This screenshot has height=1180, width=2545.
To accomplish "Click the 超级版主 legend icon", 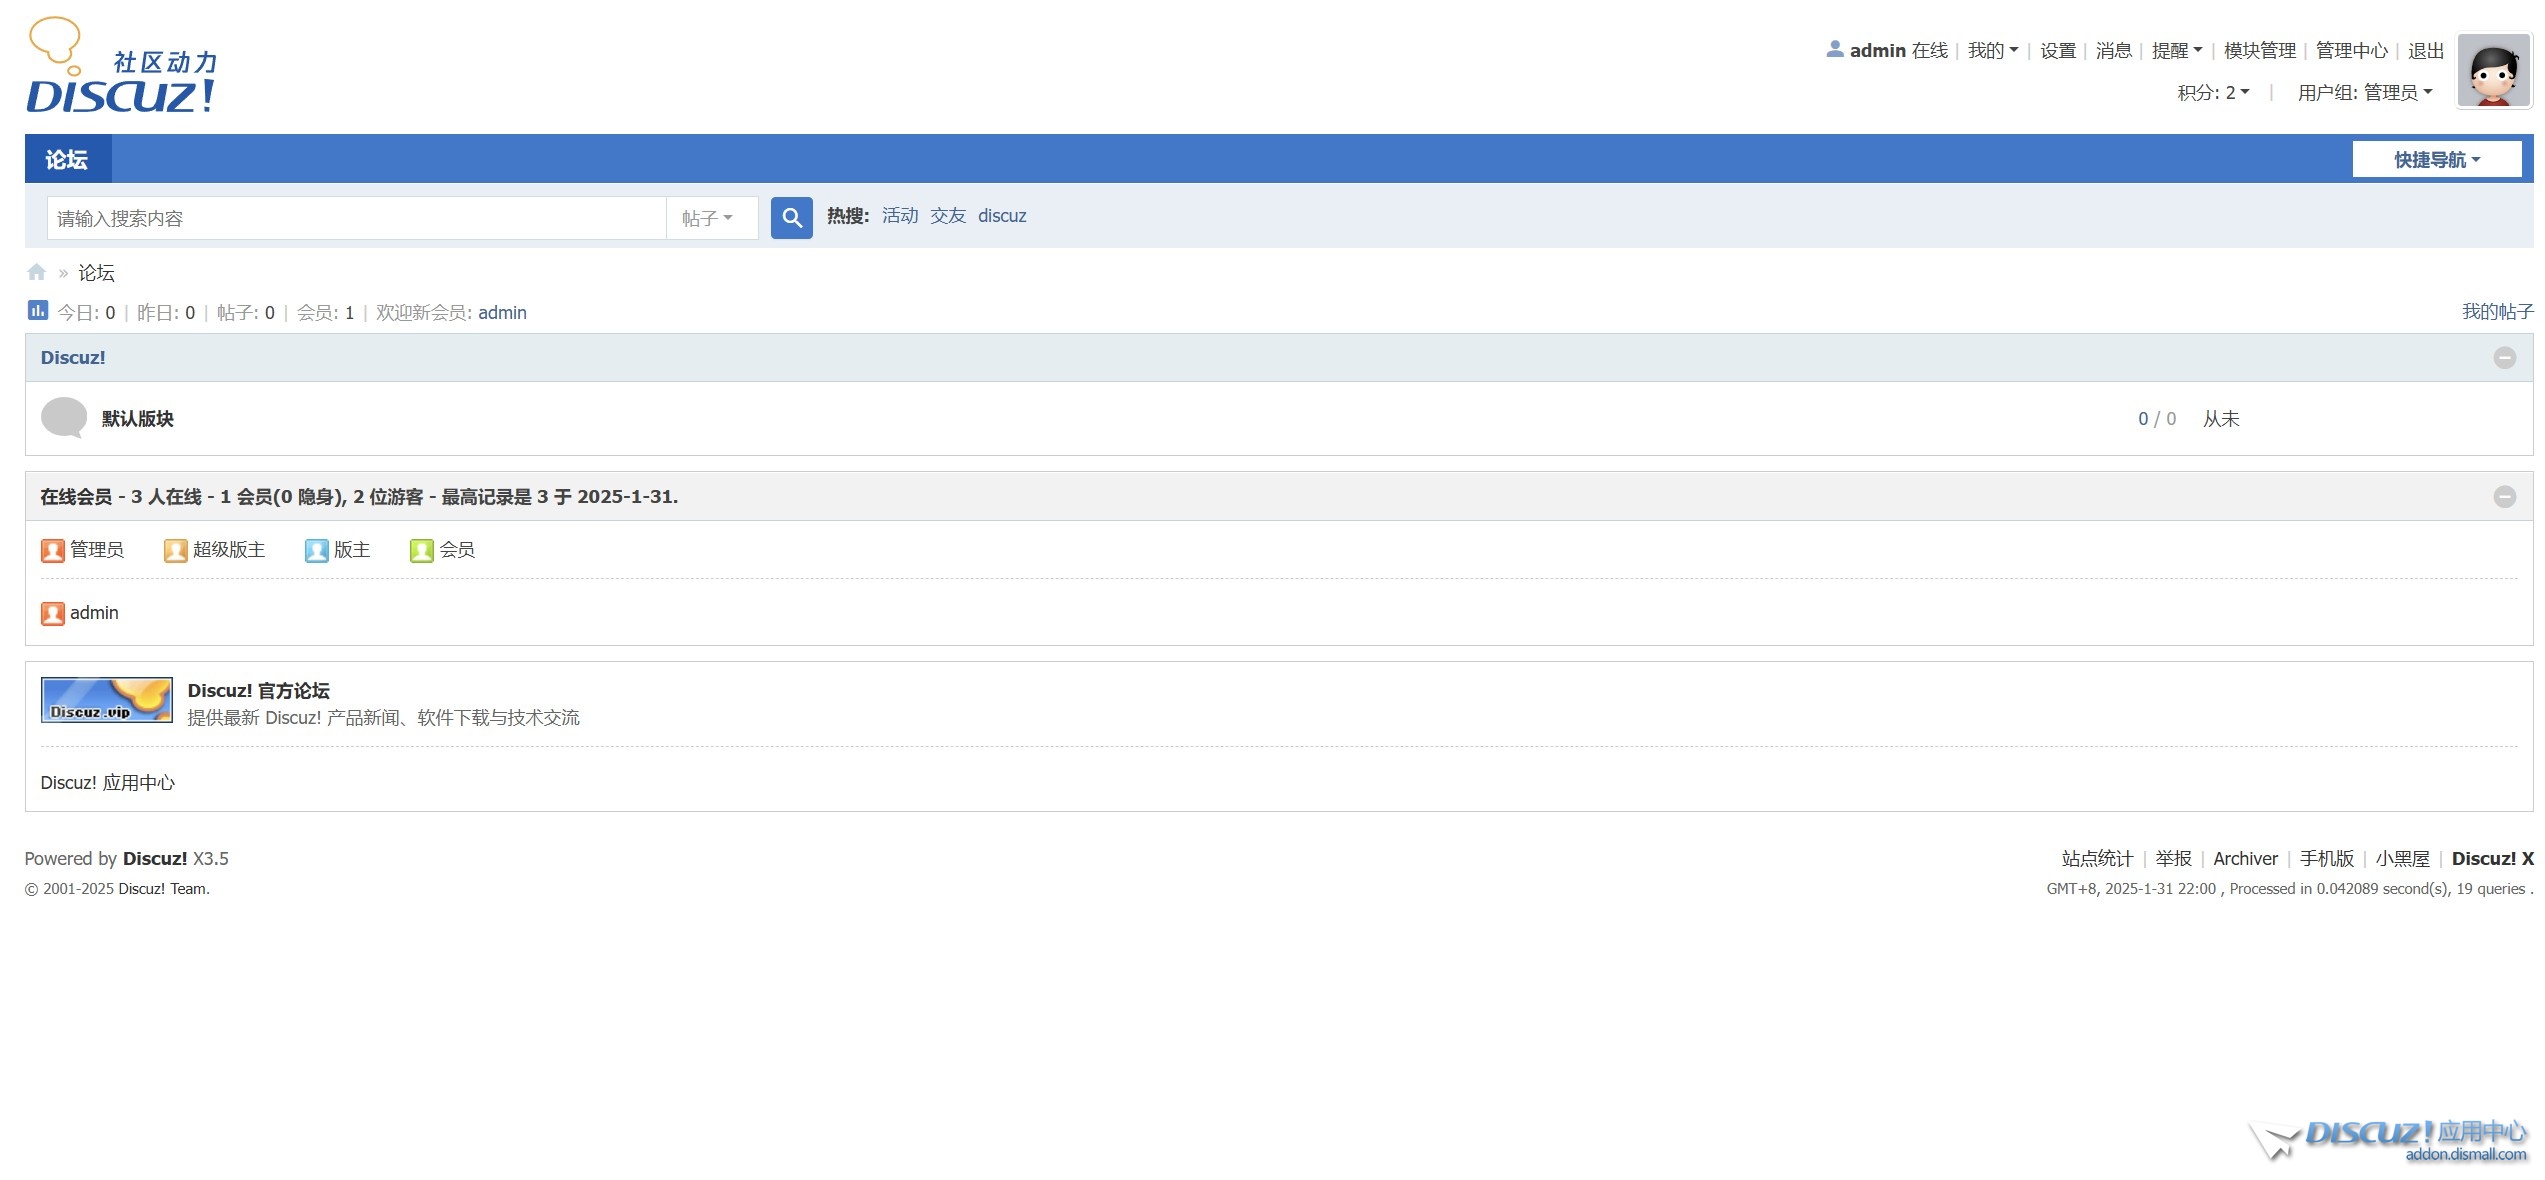I will click(x=176, y=550).
